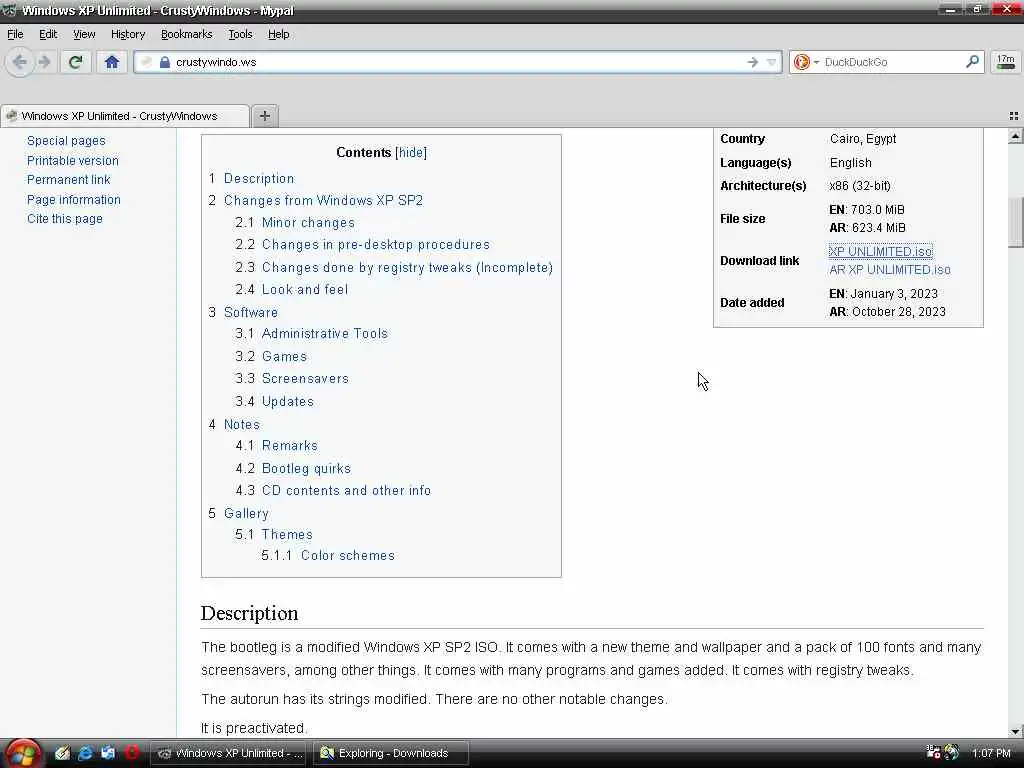Viewport: 1024px width, 768px height.
Task: Focus the crustywindo.ws address field
Action: pyautogui.click(x=457, y=62)
